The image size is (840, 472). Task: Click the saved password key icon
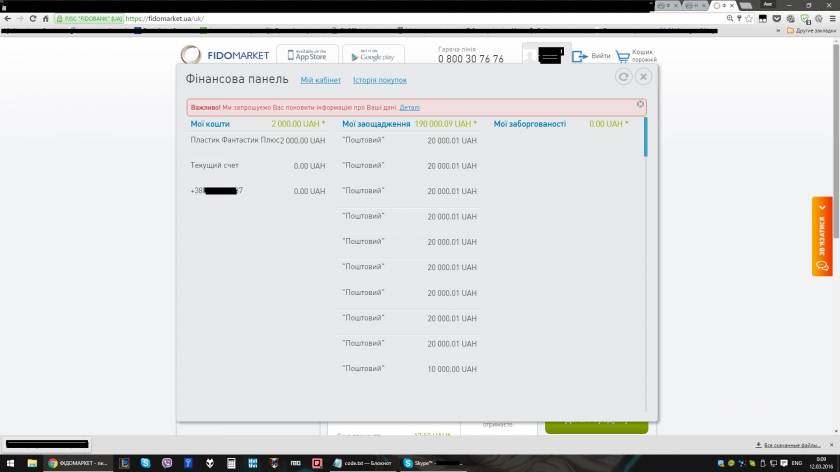pyautogui.click(x=739, y=18)
